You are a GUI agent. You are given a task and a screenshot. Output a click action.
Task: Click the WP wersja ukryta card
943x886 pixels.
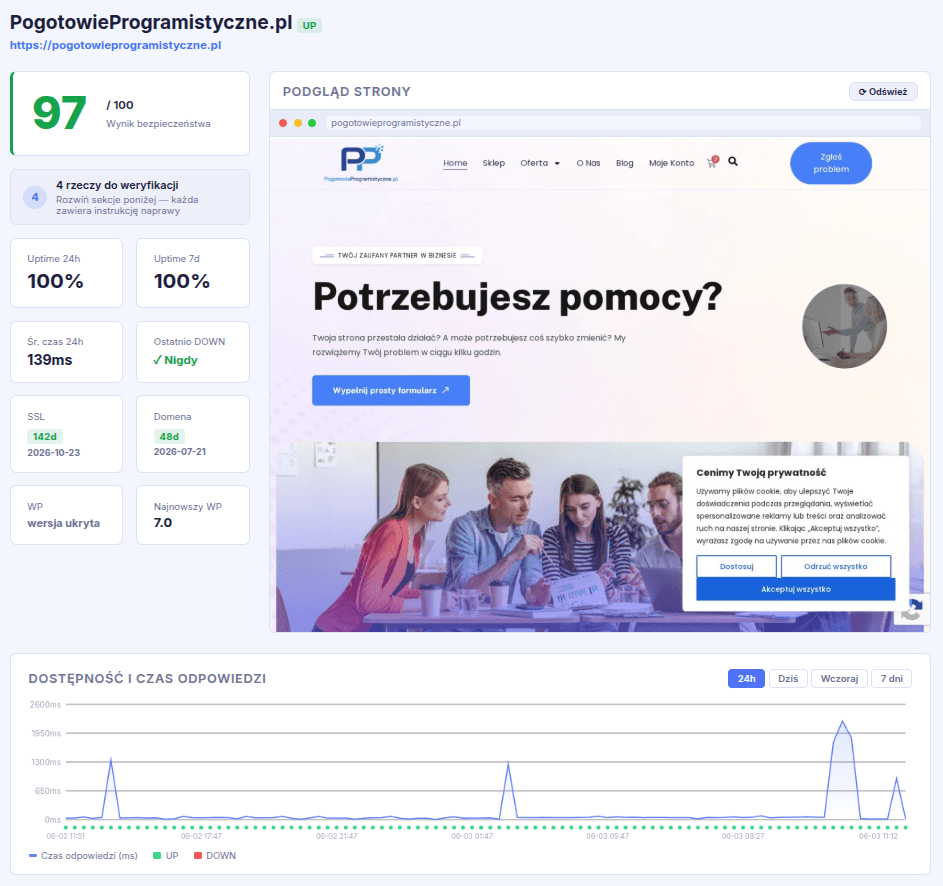pos(66,515)
